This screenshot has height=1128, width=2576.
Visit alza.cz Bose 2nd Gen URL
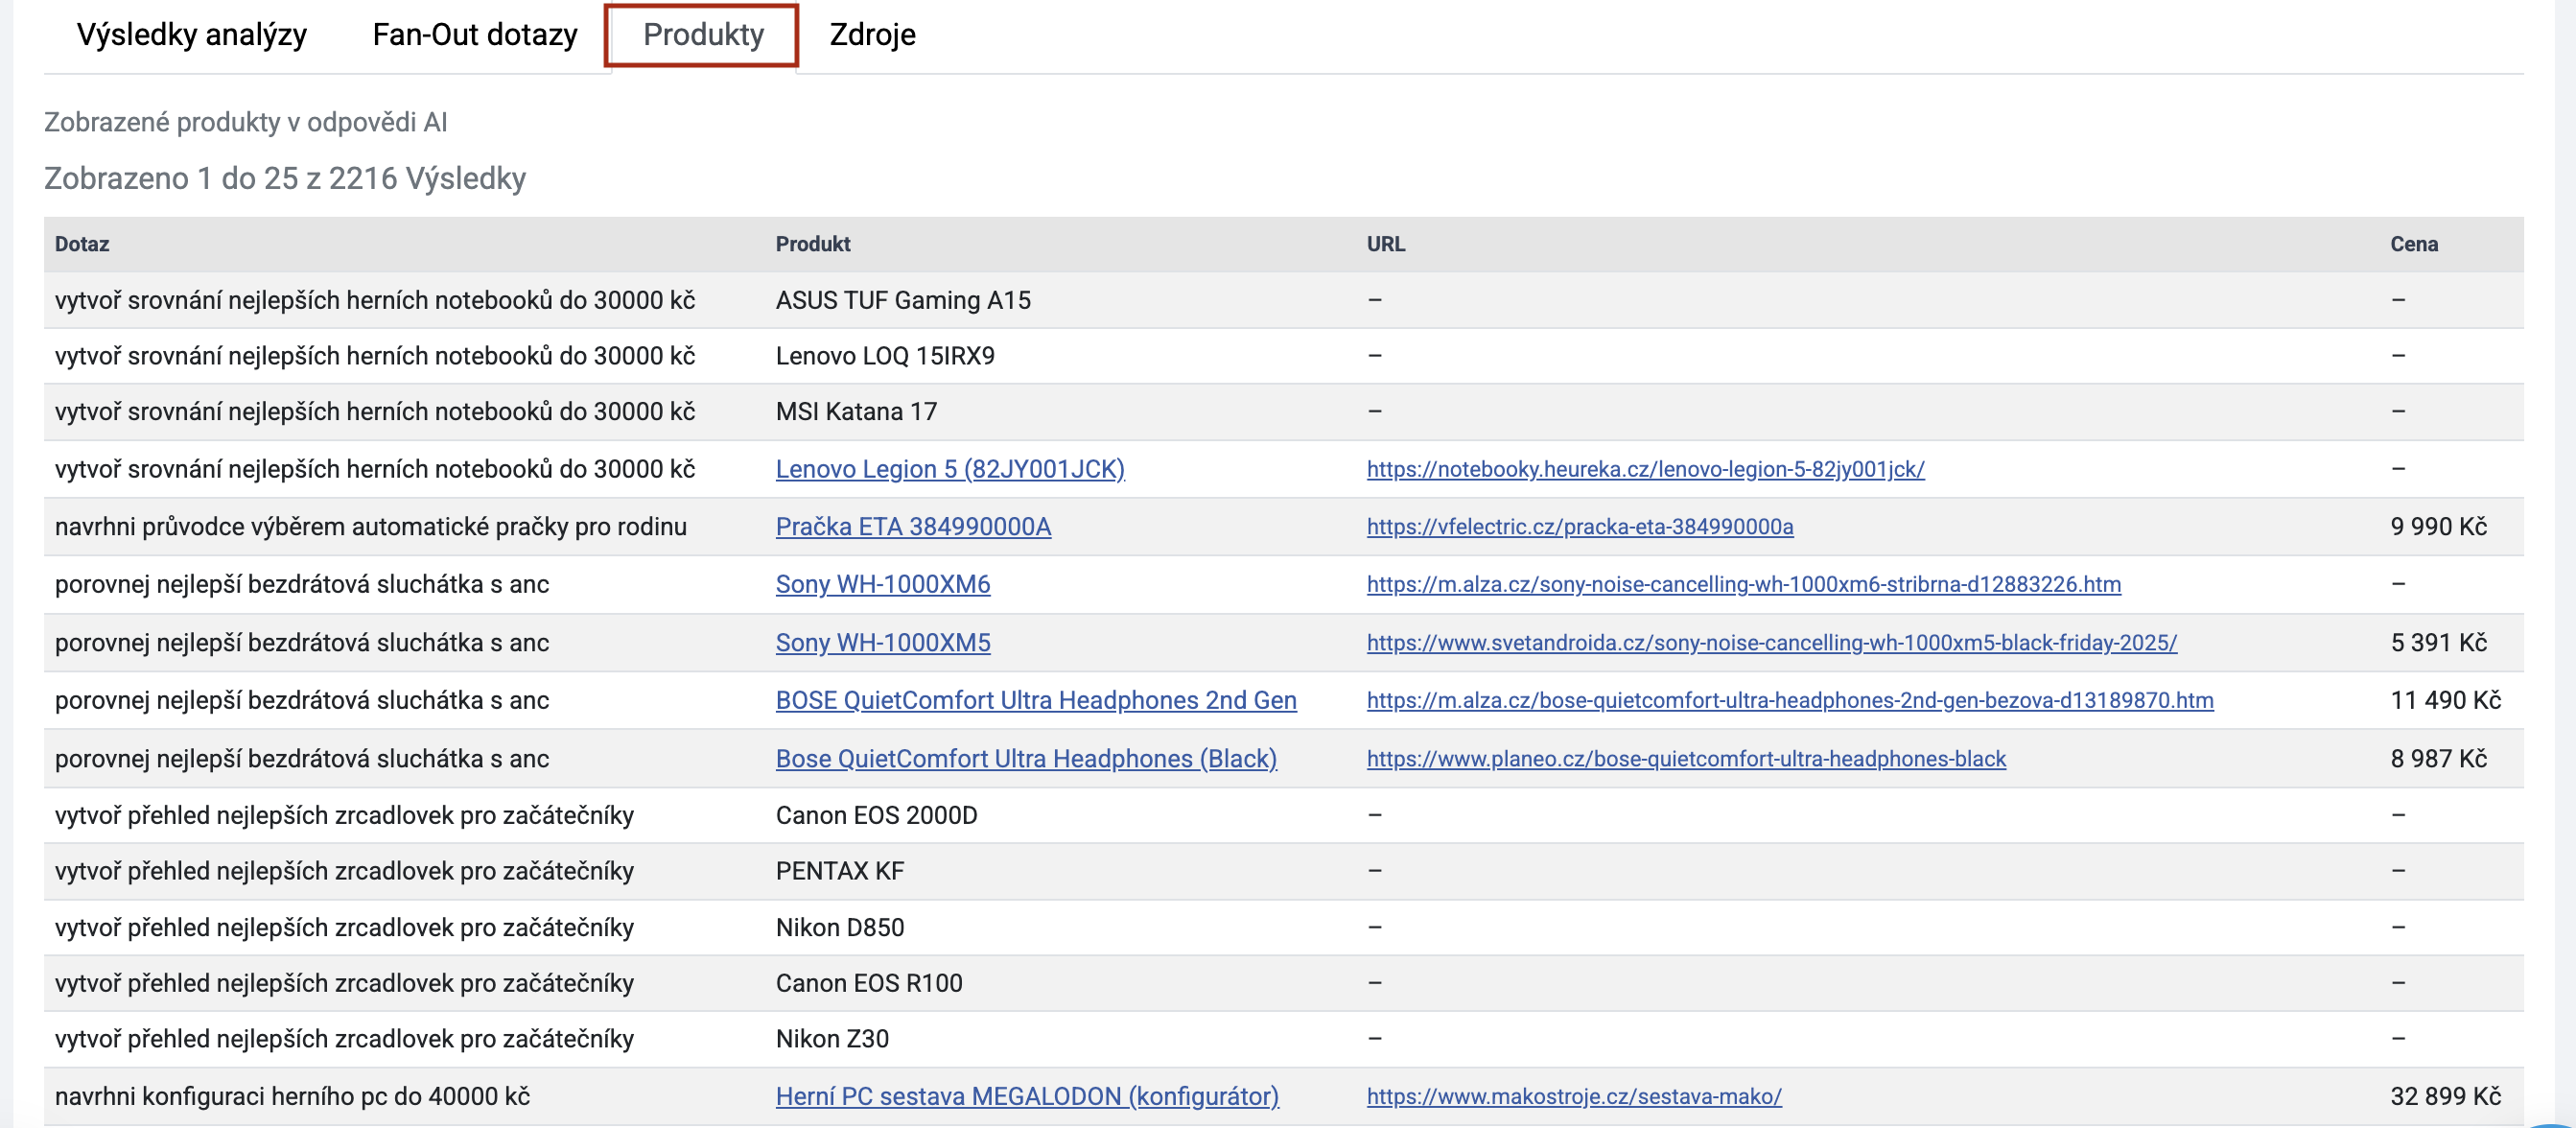click(x=1789, y=700)
